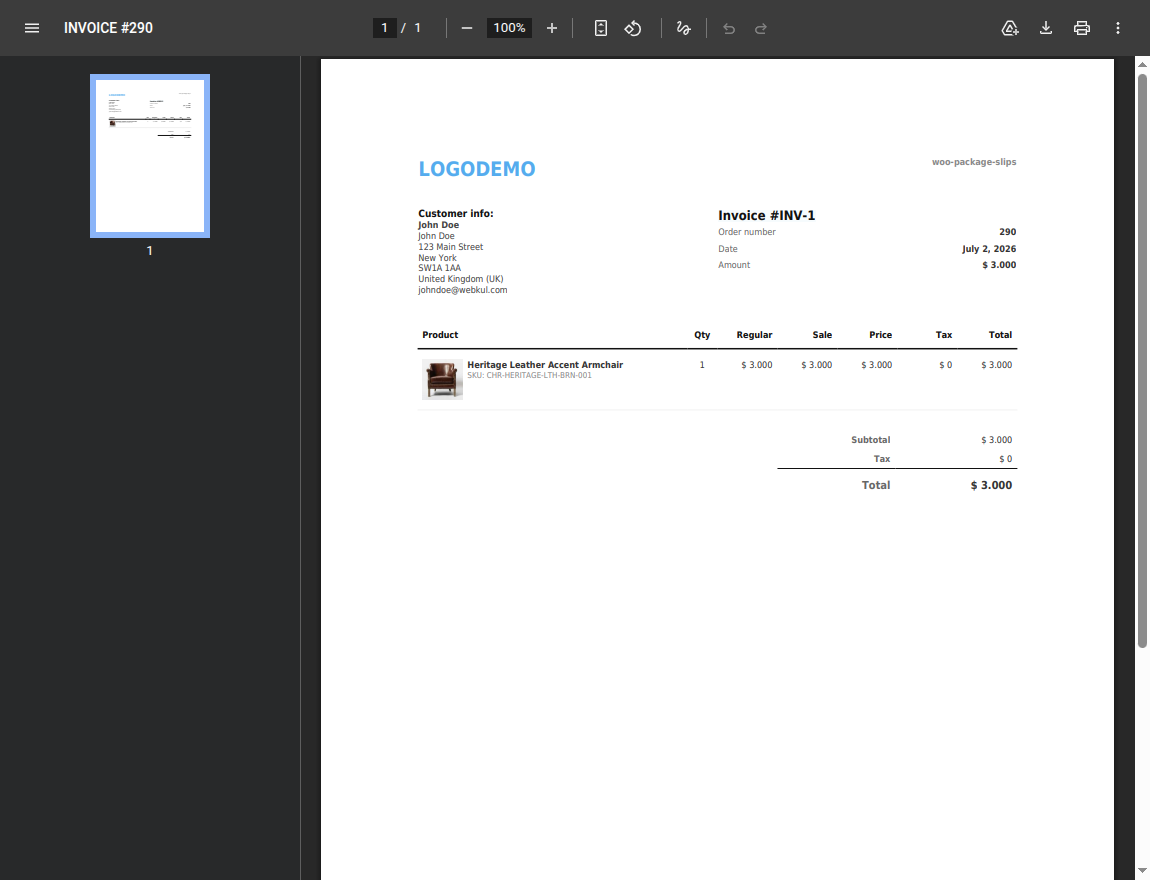
Task: Click the 'Sale' column header
Action: pos(822,334)
